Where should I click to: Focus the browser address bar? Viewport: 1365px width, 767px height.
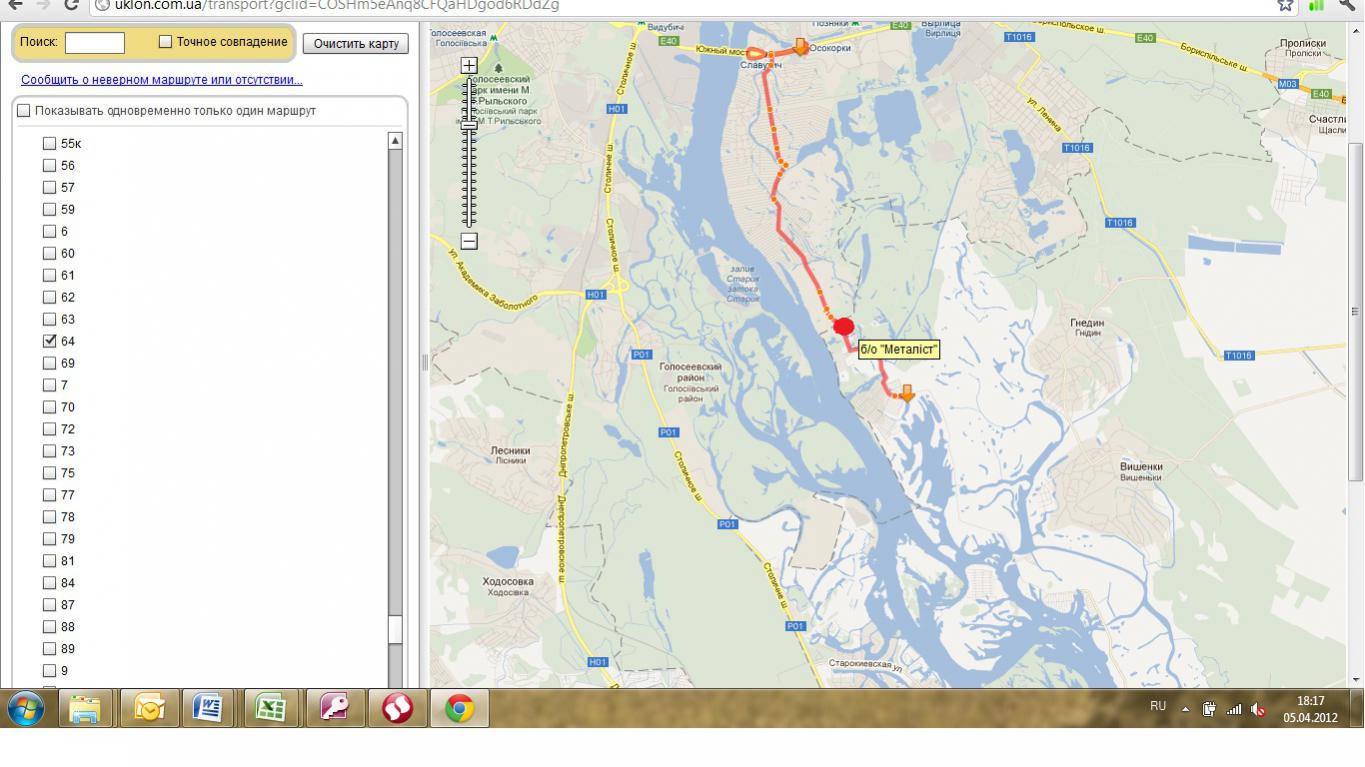[680, 5]
